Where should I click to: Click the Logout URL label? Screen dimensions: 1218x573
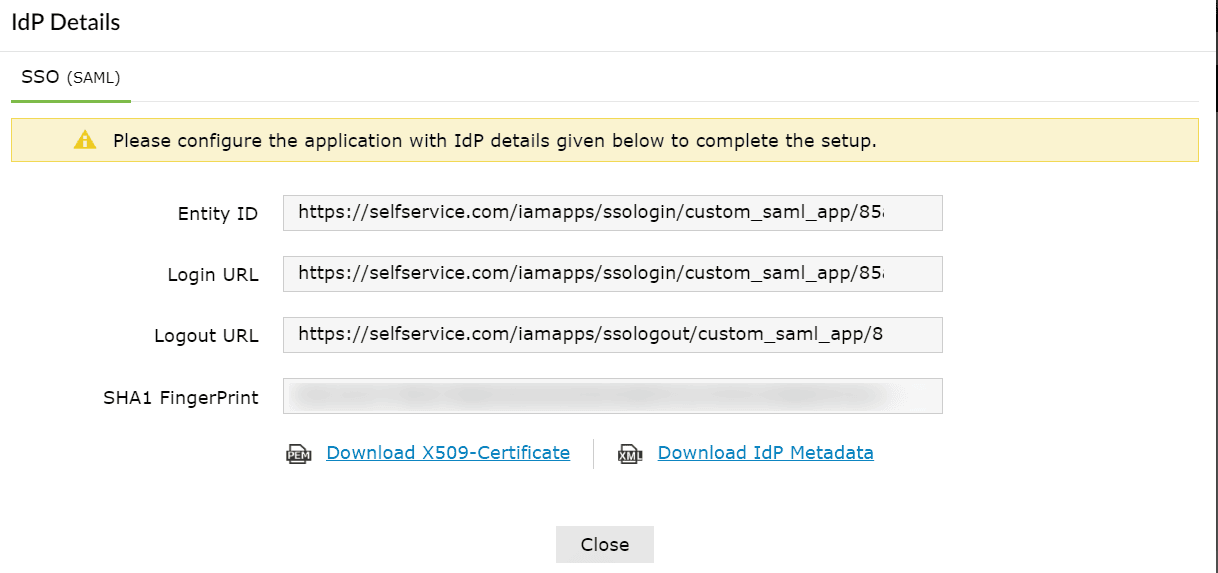click(206, 336)
